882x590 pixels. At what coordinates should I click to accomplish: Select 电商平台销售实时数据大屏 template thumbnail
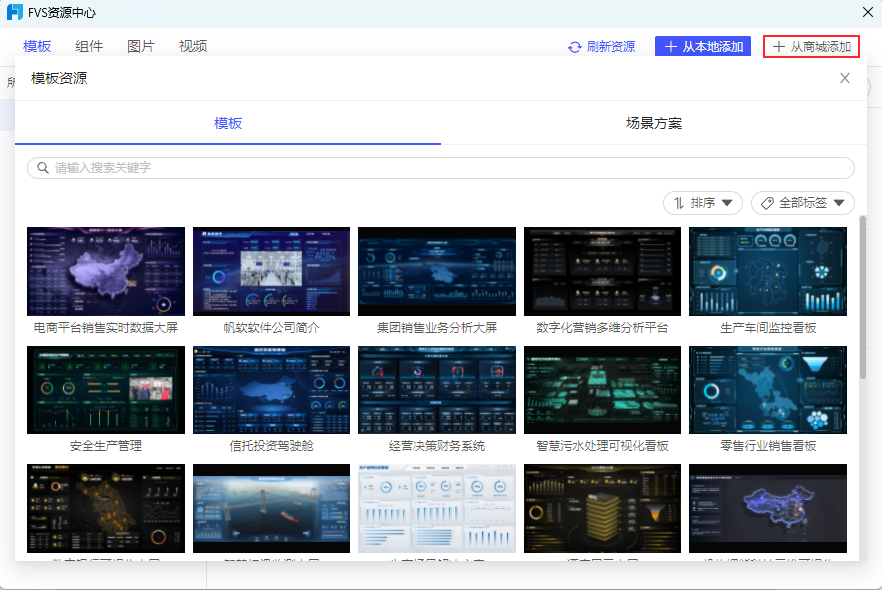click(106, 271)
